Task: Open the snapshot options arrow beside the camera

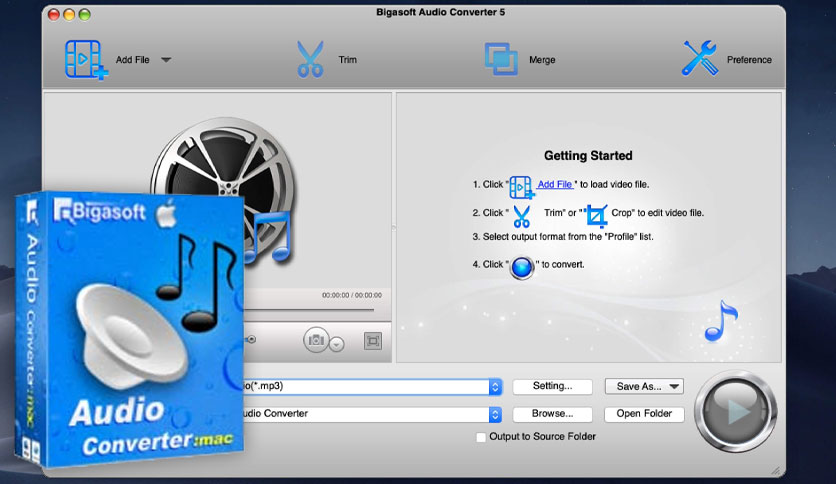Action: 336,344
